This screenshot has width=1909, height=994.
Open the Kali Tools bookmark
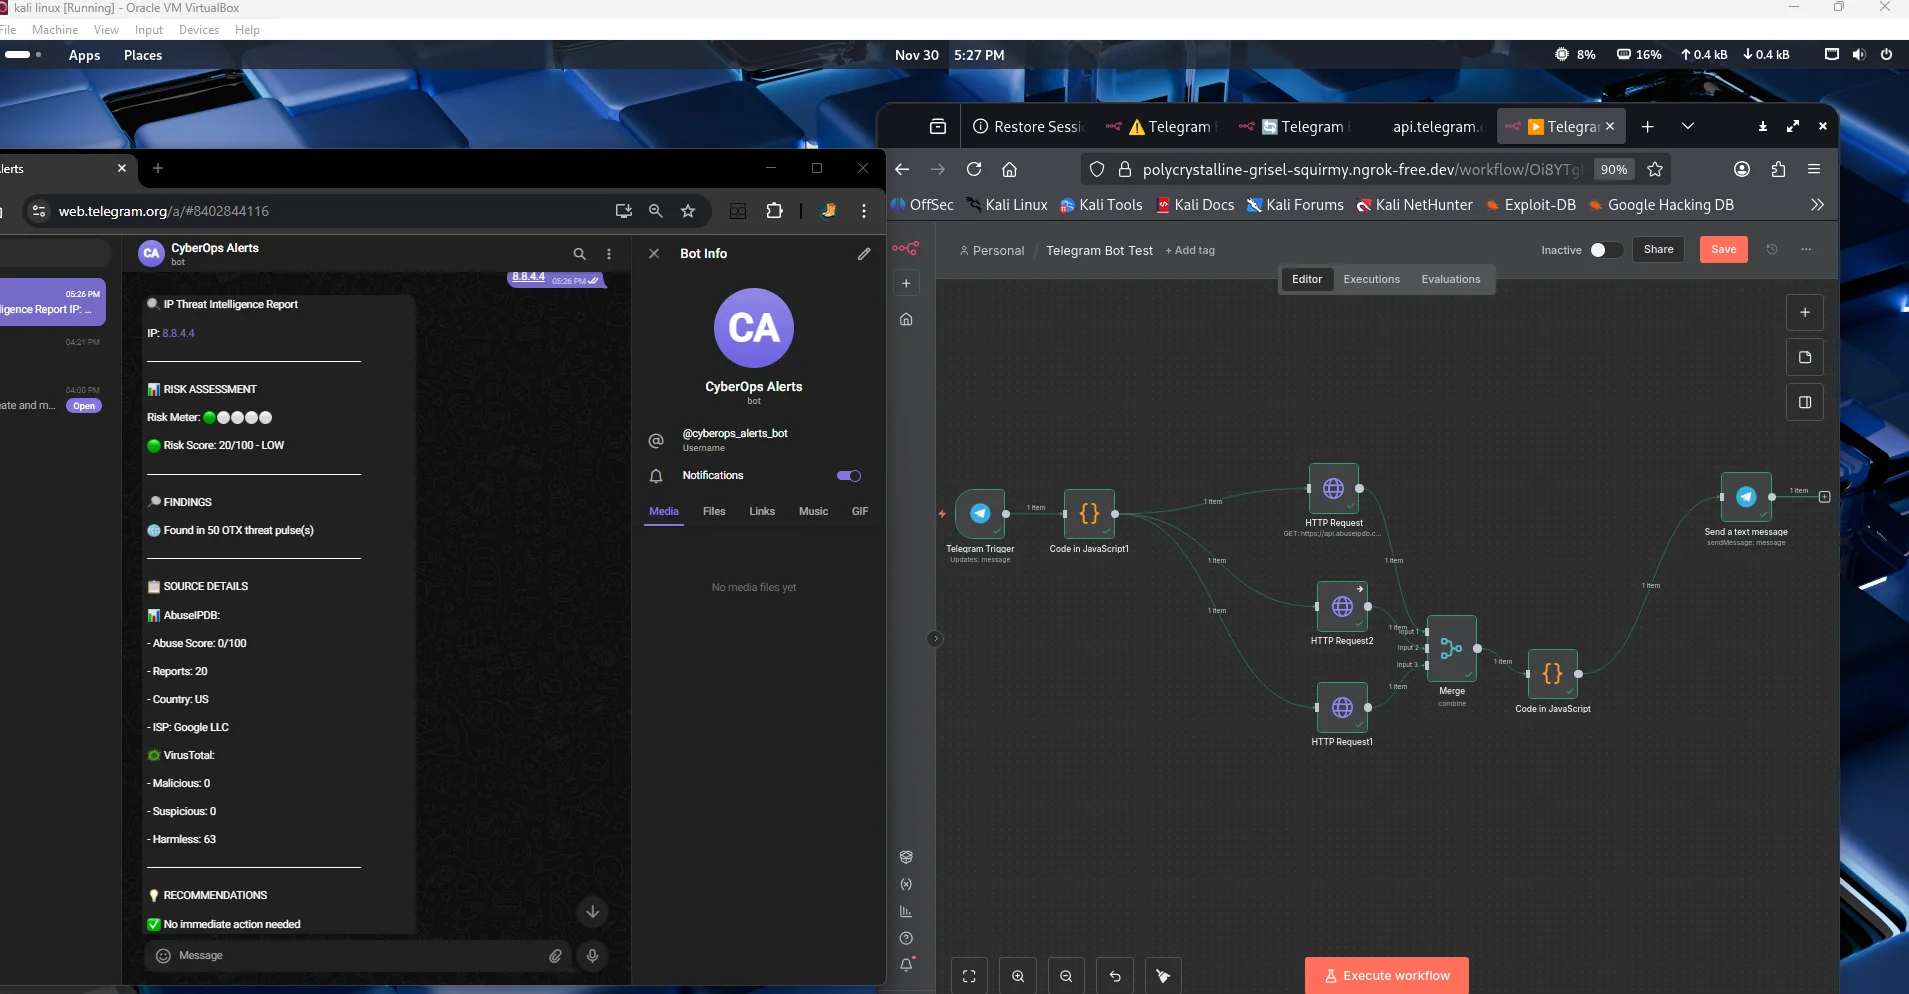pyautogui.click(x=1101, y=205)
